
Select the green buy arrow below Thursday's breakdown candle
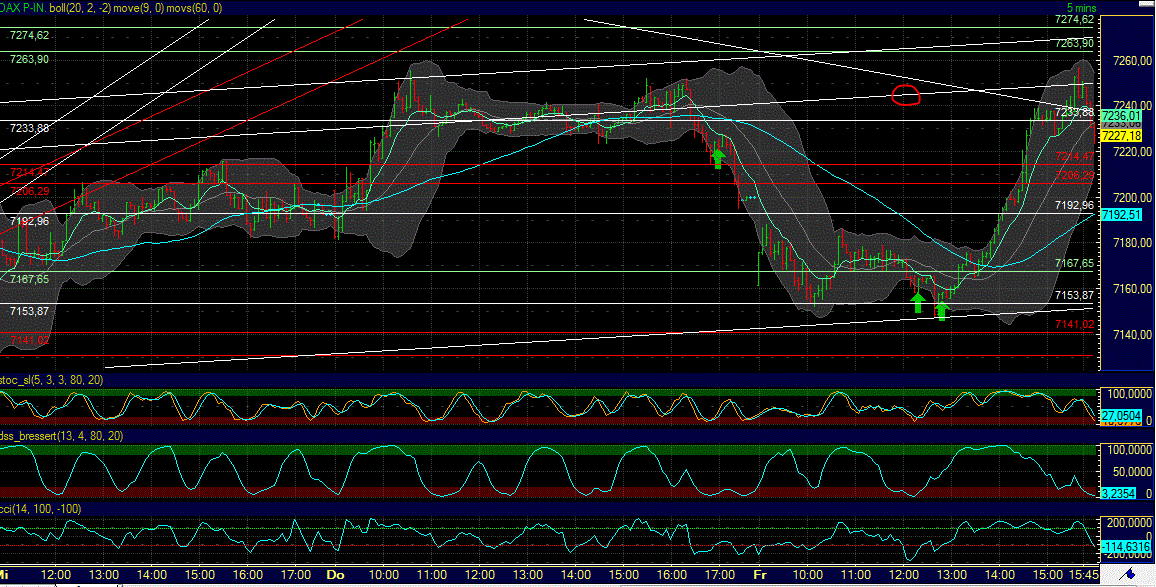(x=718, y=158)
